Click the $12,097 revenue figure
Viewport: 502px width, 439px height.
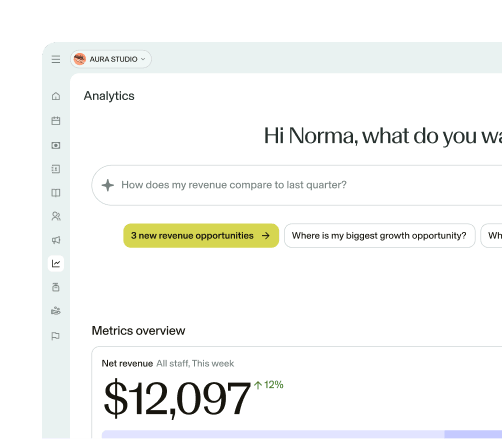click(177, 398)
